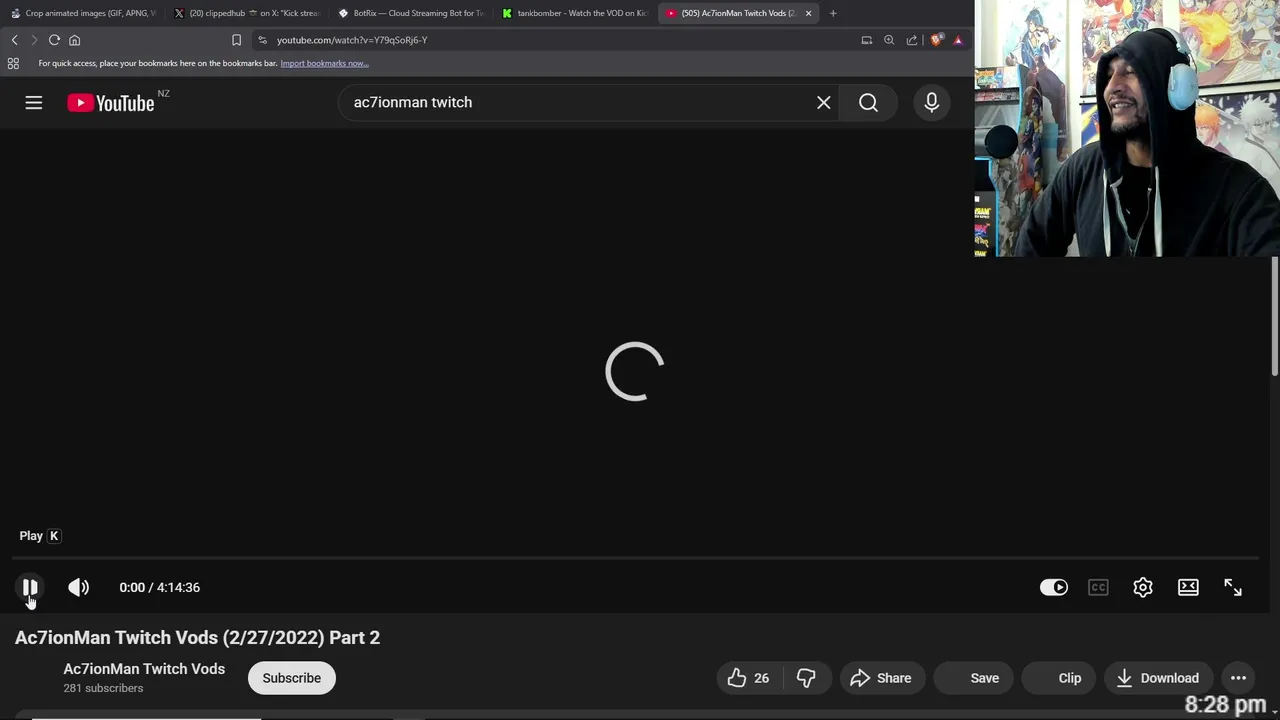
Task: Open Brave Rewards triangle icon
Action: (x=958, y=40)
